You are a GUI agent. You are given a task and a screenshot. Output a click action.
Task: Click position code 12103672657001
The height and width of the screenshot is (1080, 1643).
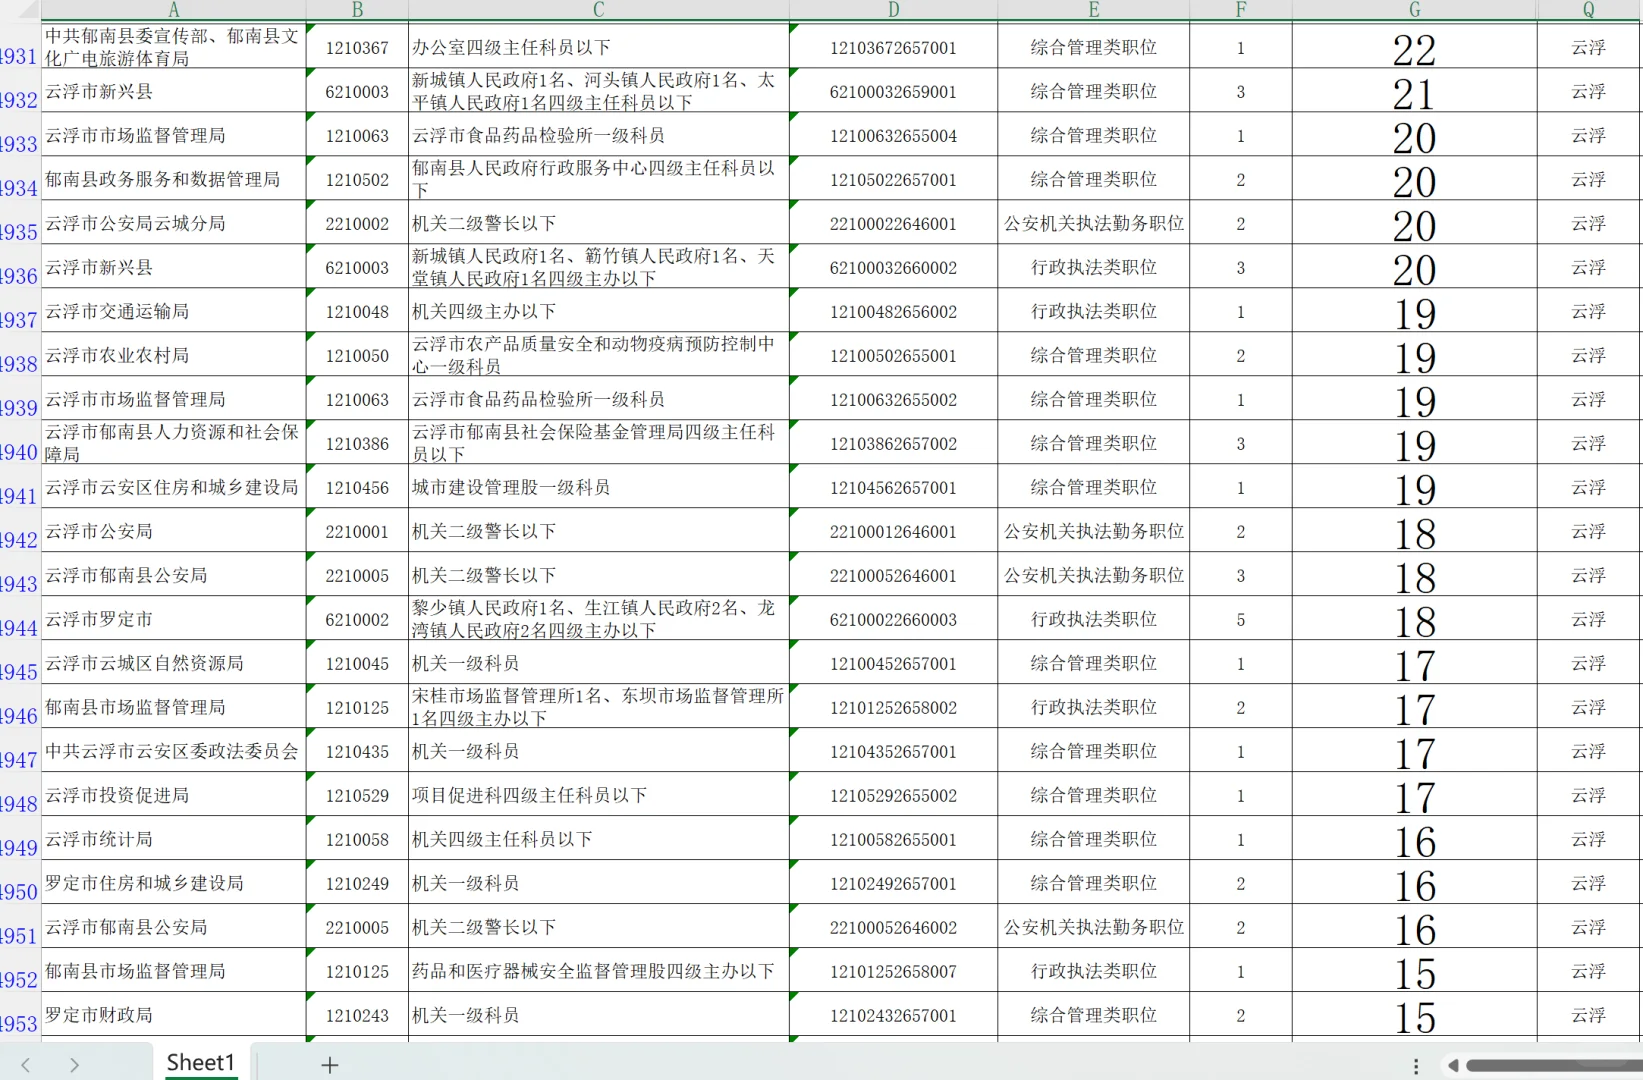click(893, 47)
